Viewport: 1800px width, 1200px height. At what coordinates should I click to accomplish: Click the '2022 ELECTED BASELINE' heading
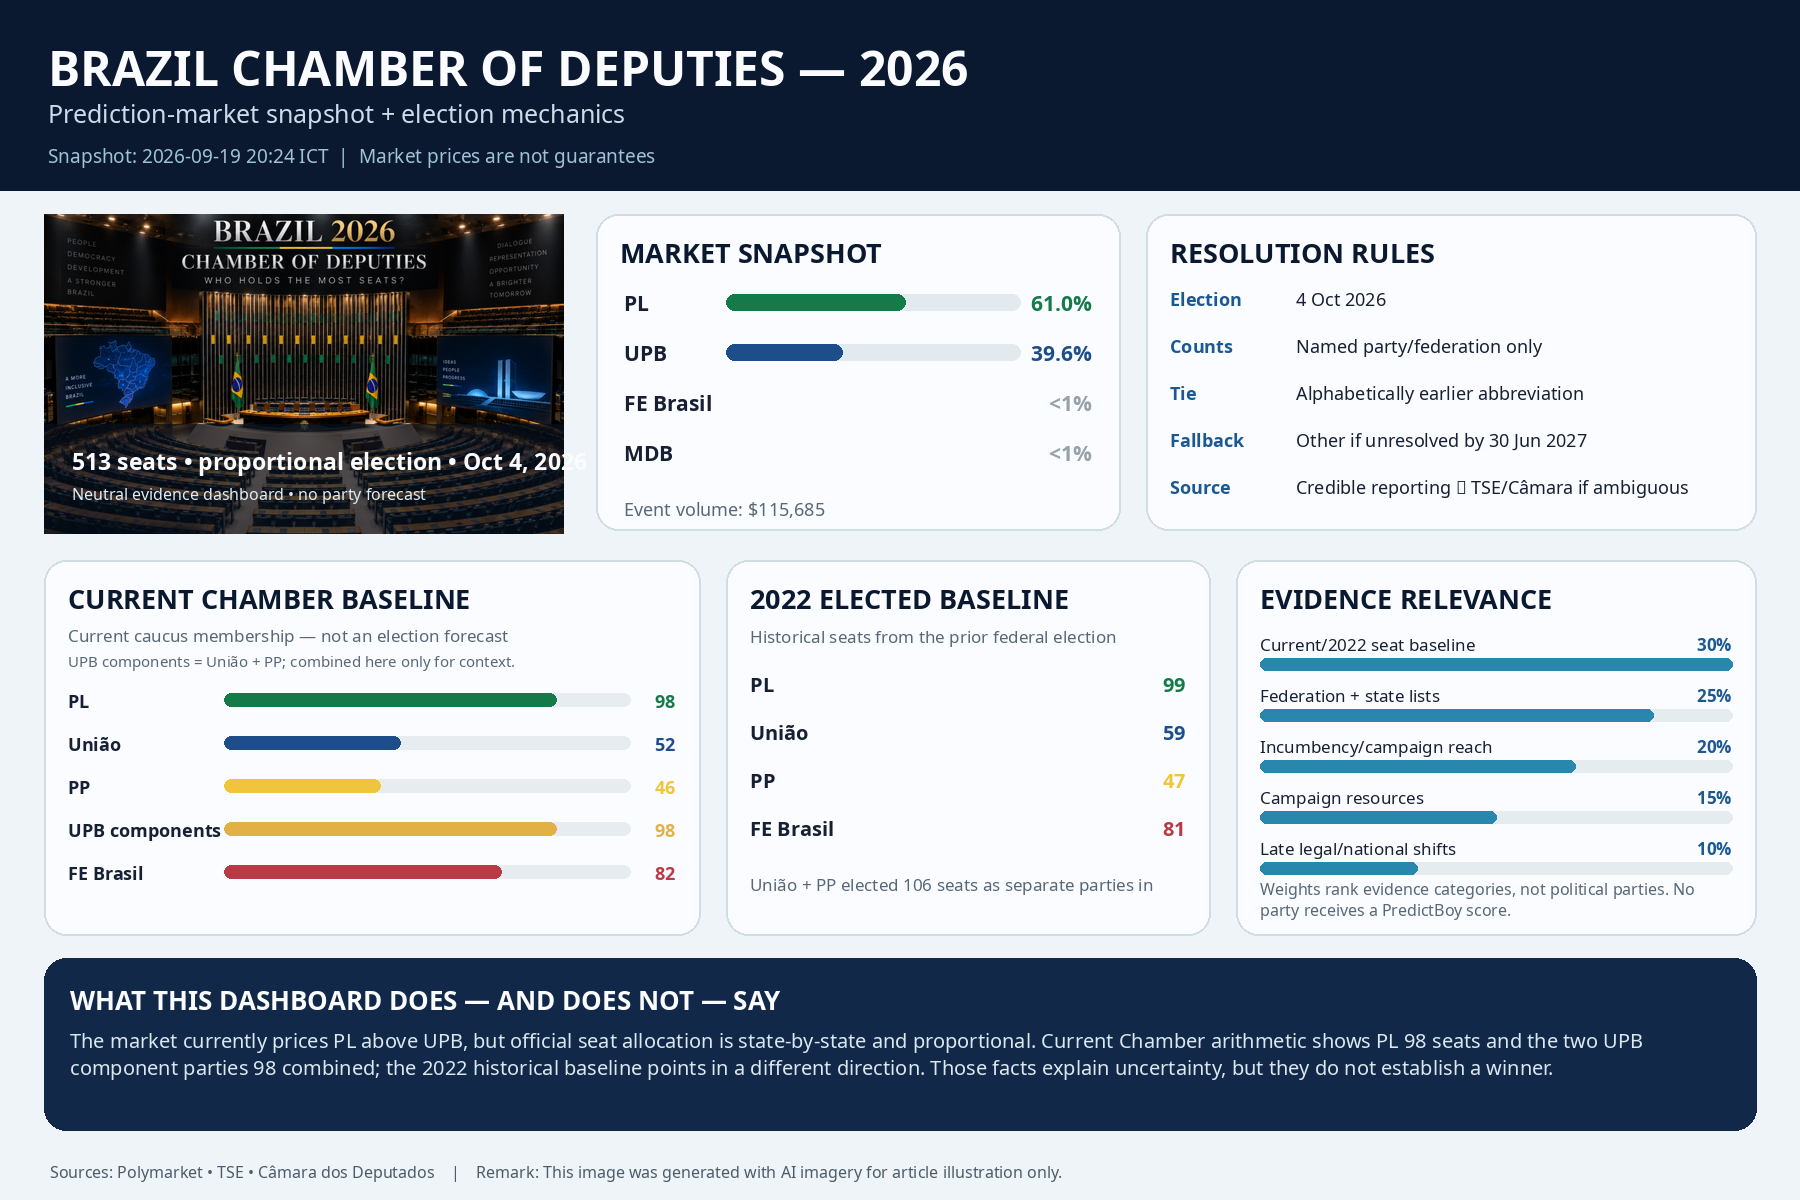tap(909, 600)
